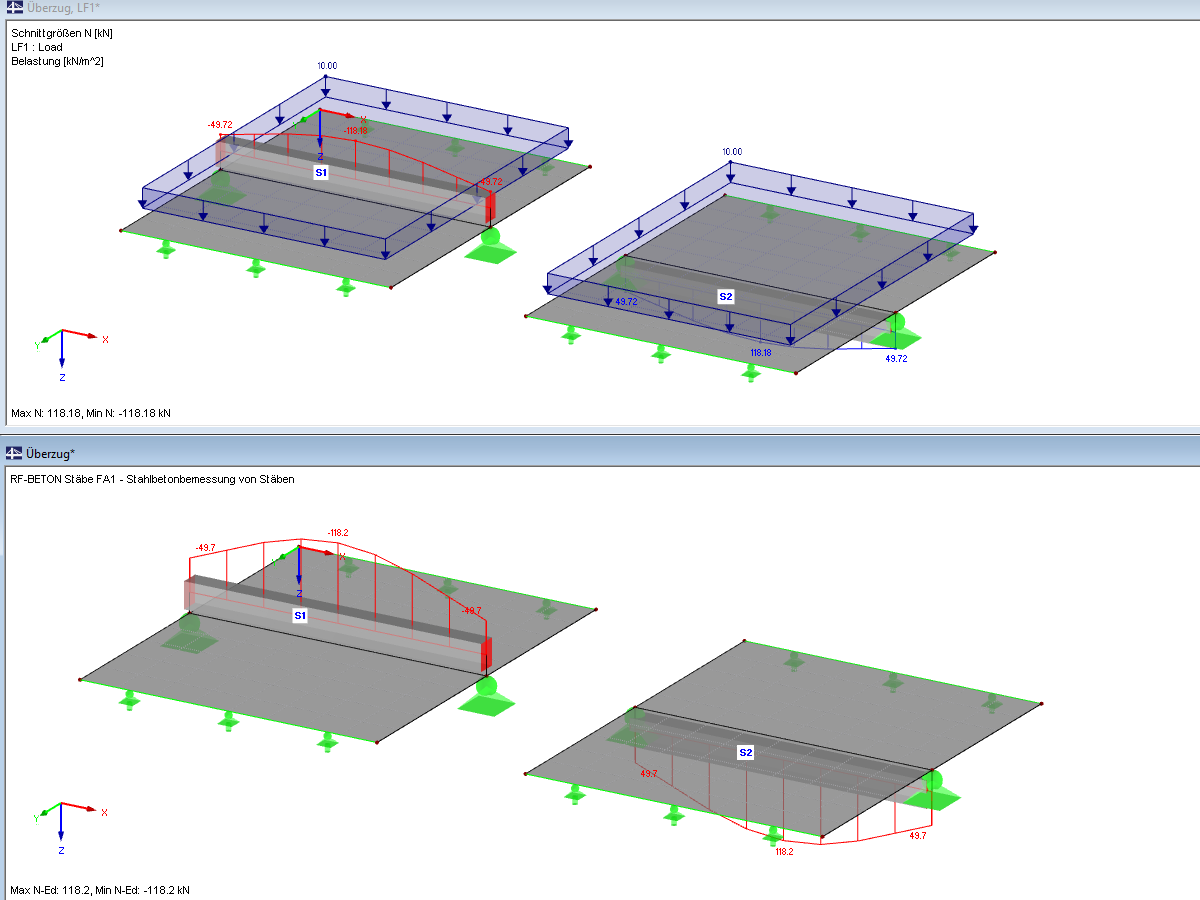Click the 10.00 load value above the left slab
The image size is (1200, 900).
[328, 66]
